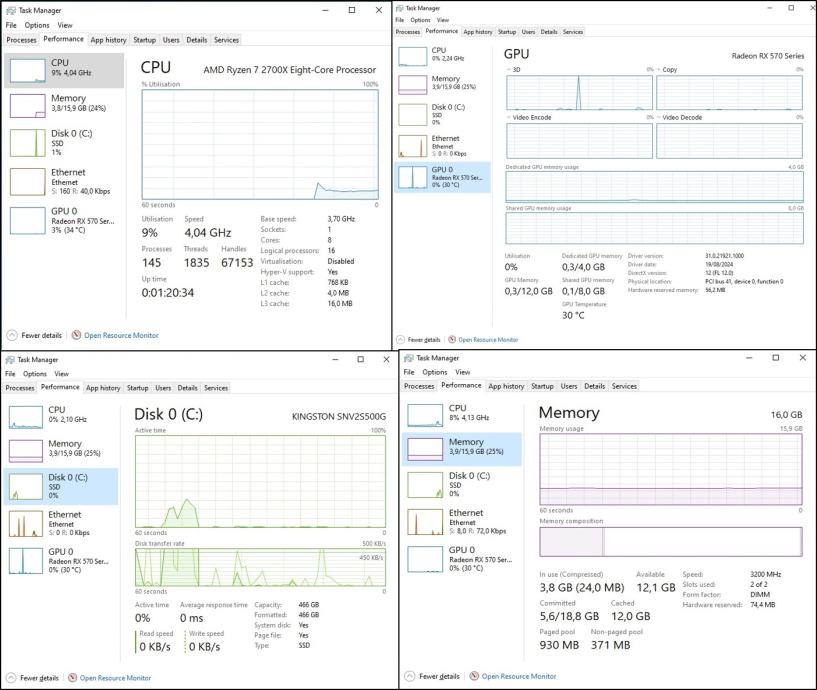Click GPU 0 thumbnail in Disk window sidebar
The height and width of the screenshot is (690, 817).
[x=26, y=561]
